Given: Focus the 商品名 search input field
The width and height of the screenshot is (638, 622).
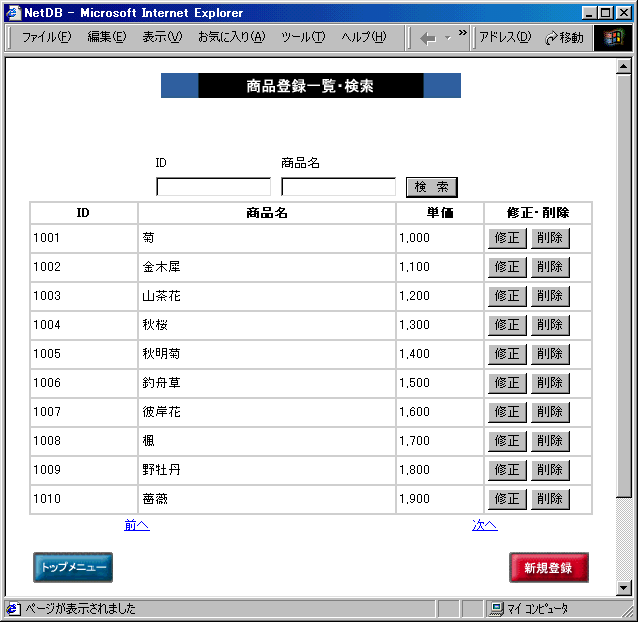Looking at the screenshot, I should pyautogui.click(x=339, y=187).
